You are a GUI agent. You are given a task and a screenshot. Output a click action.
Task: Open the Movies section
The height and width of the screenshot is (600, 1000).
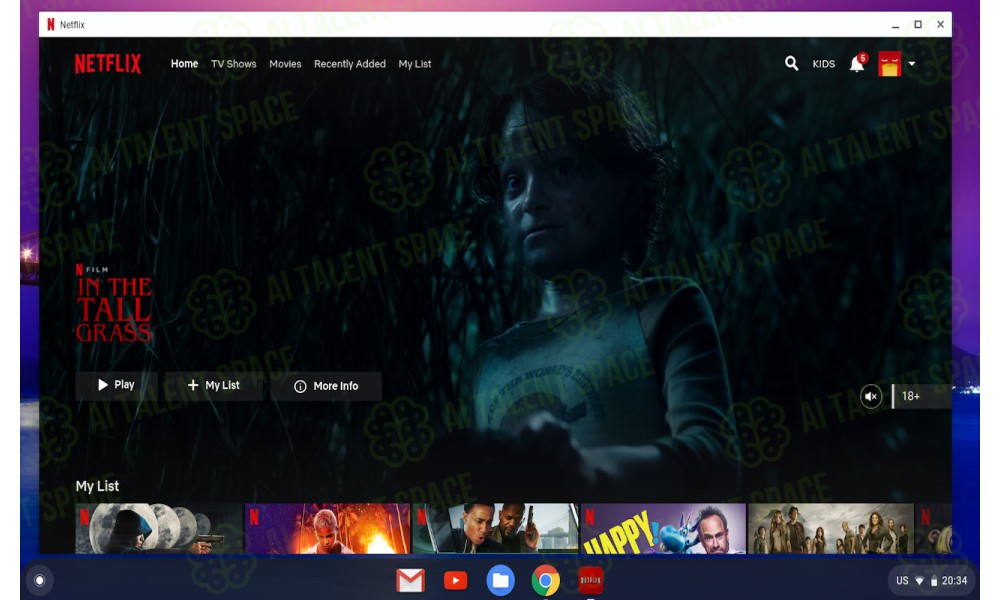click(285, 64)
